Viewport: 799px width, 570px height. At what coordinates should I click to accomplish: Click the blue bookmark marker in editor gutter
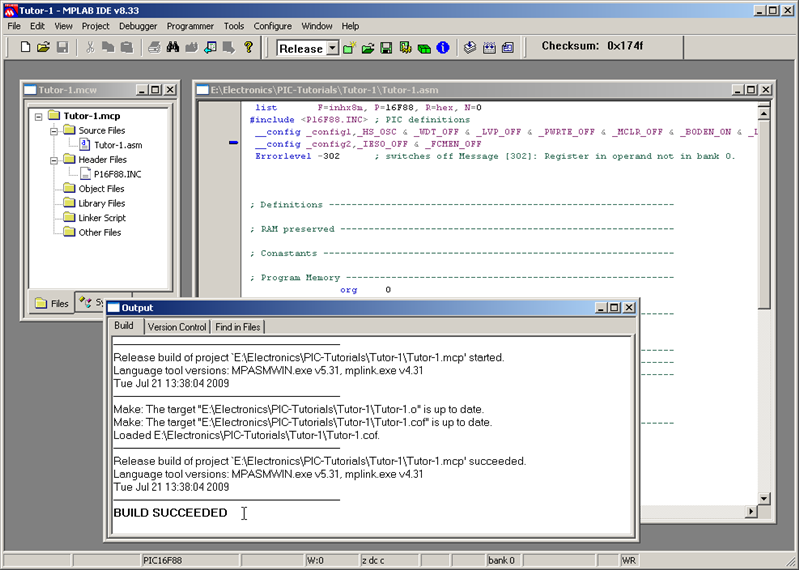(233, 143)
